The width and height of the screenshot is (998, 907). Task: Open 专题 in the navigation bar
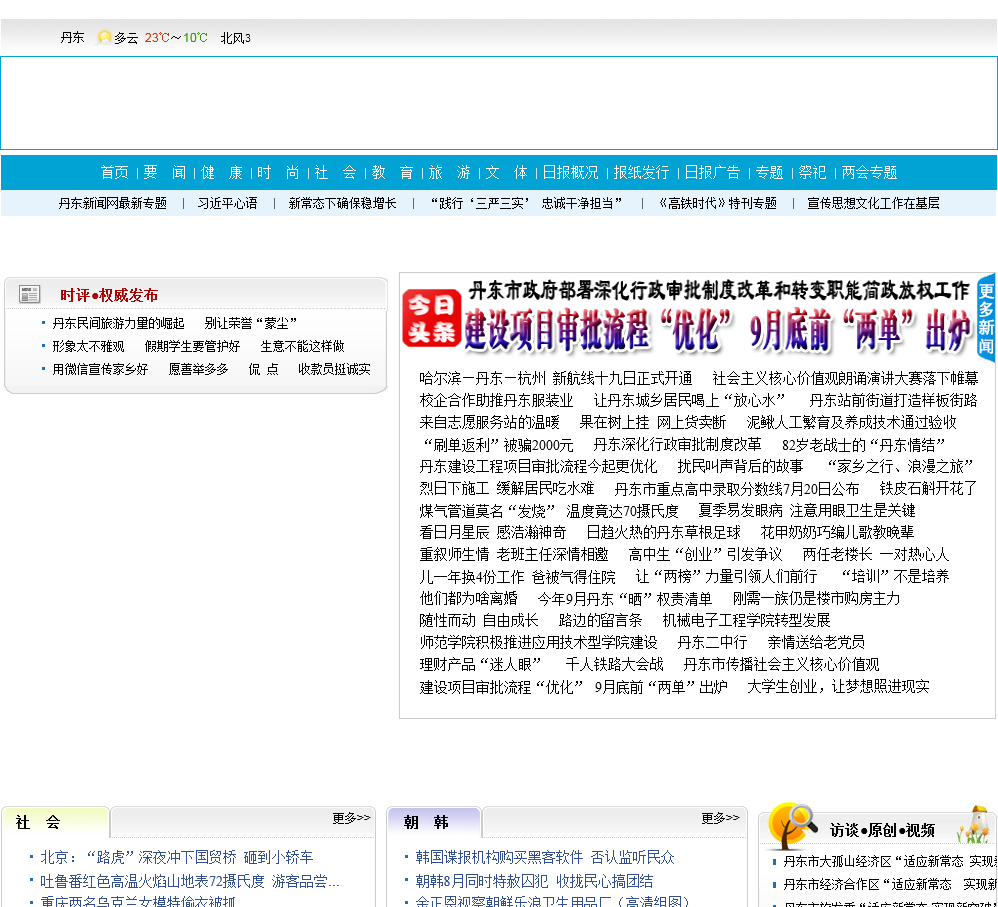tap(770, 172)
